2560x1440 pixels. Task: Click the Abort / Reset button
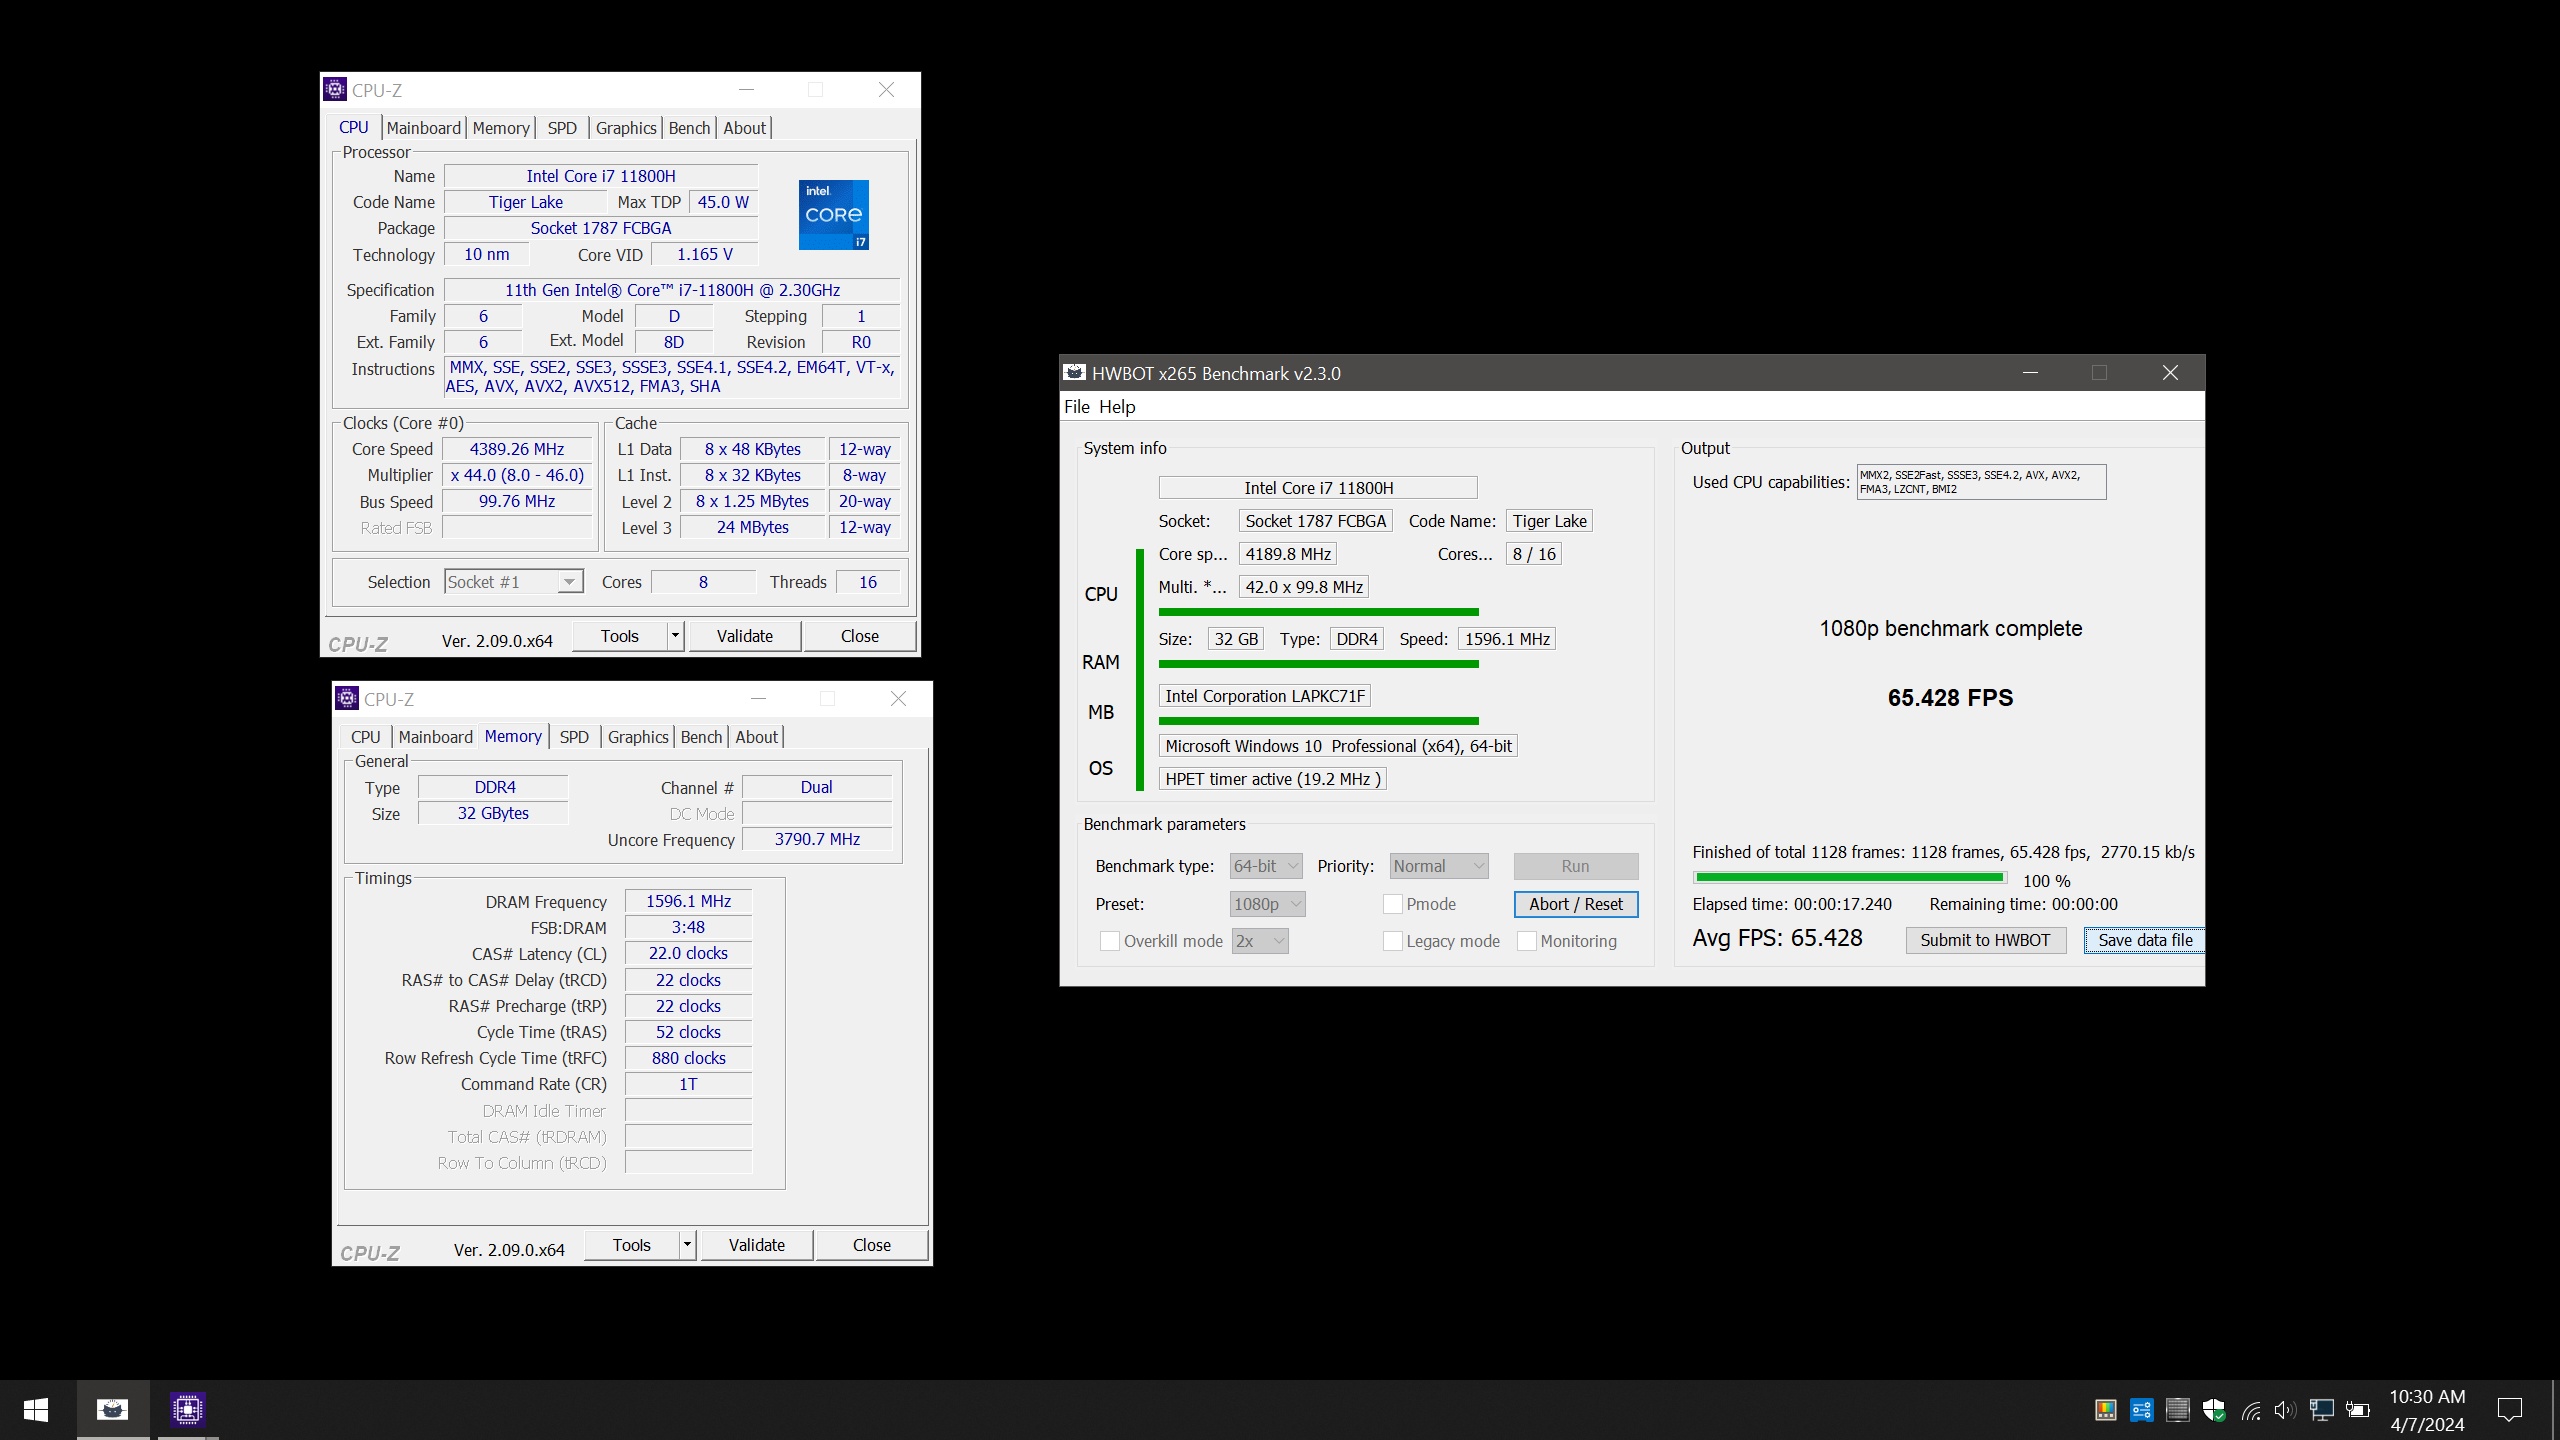click(x=1576, y=904)
